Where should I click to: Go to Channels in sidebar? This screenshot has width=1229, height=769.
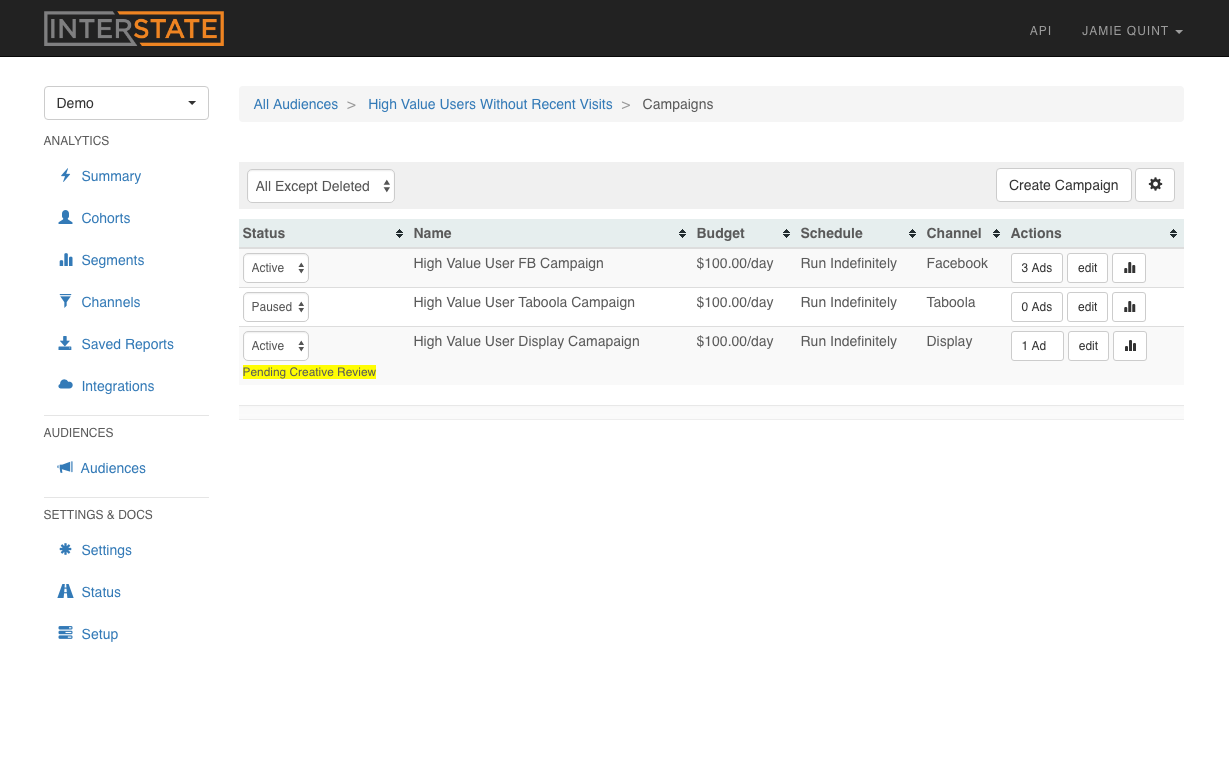pyautogui.click(x=111, y=302)
